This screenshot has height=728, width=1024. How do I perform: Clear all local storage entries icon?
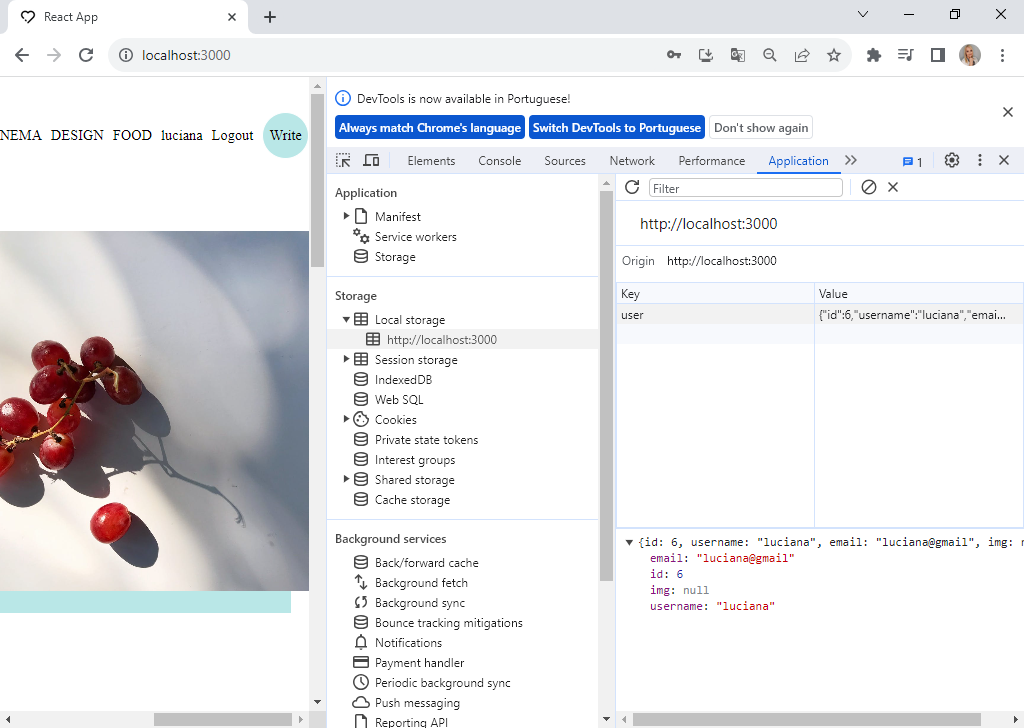[869, 187]
